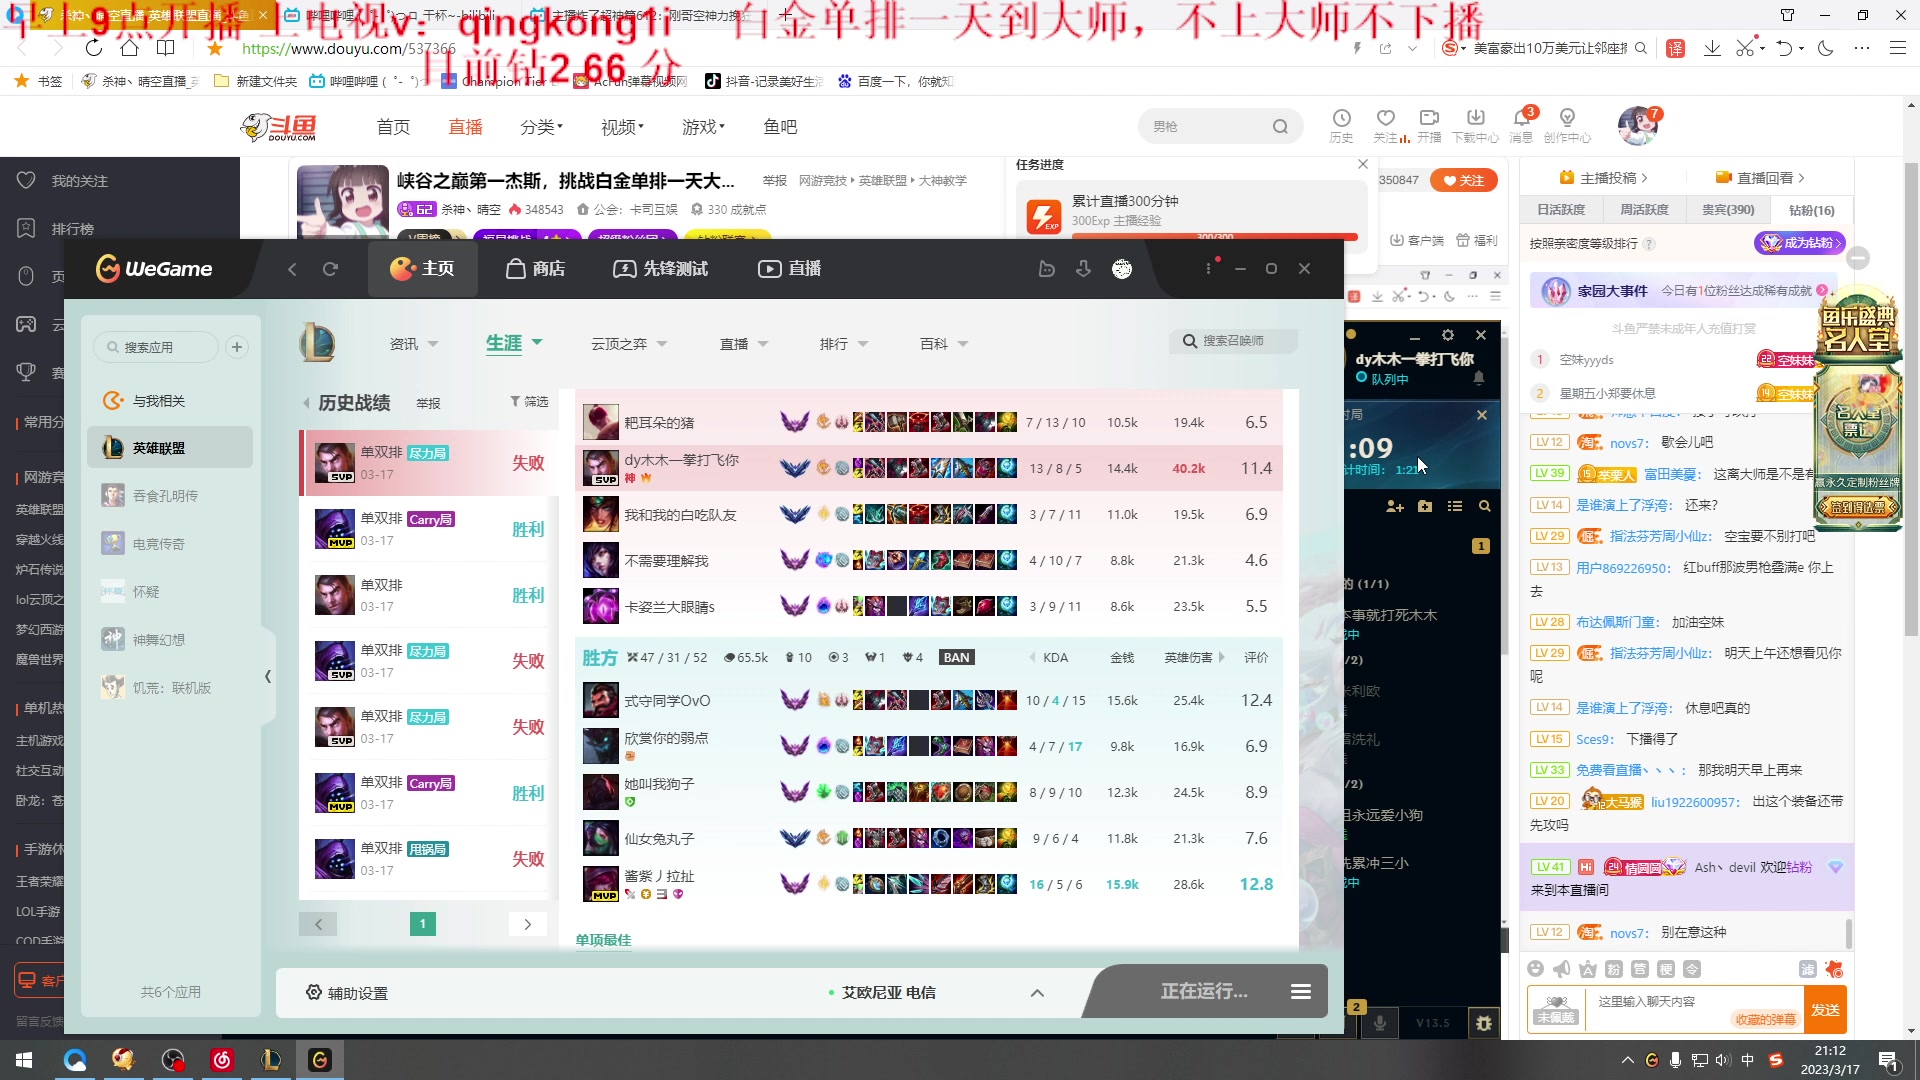The image size is (1920, 1080).
Task: Focus the 搜索应用 search field
Action: coord(156,347)
